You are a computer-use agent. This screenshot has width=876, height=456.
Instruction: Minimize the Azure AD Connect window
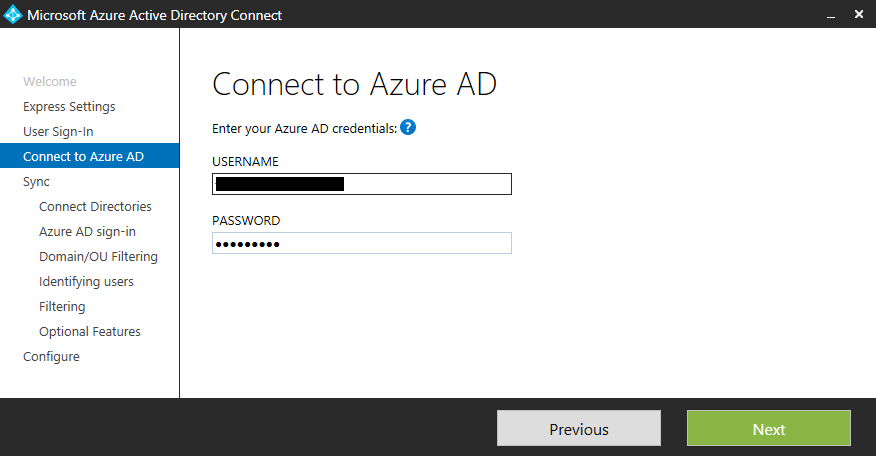831,15
